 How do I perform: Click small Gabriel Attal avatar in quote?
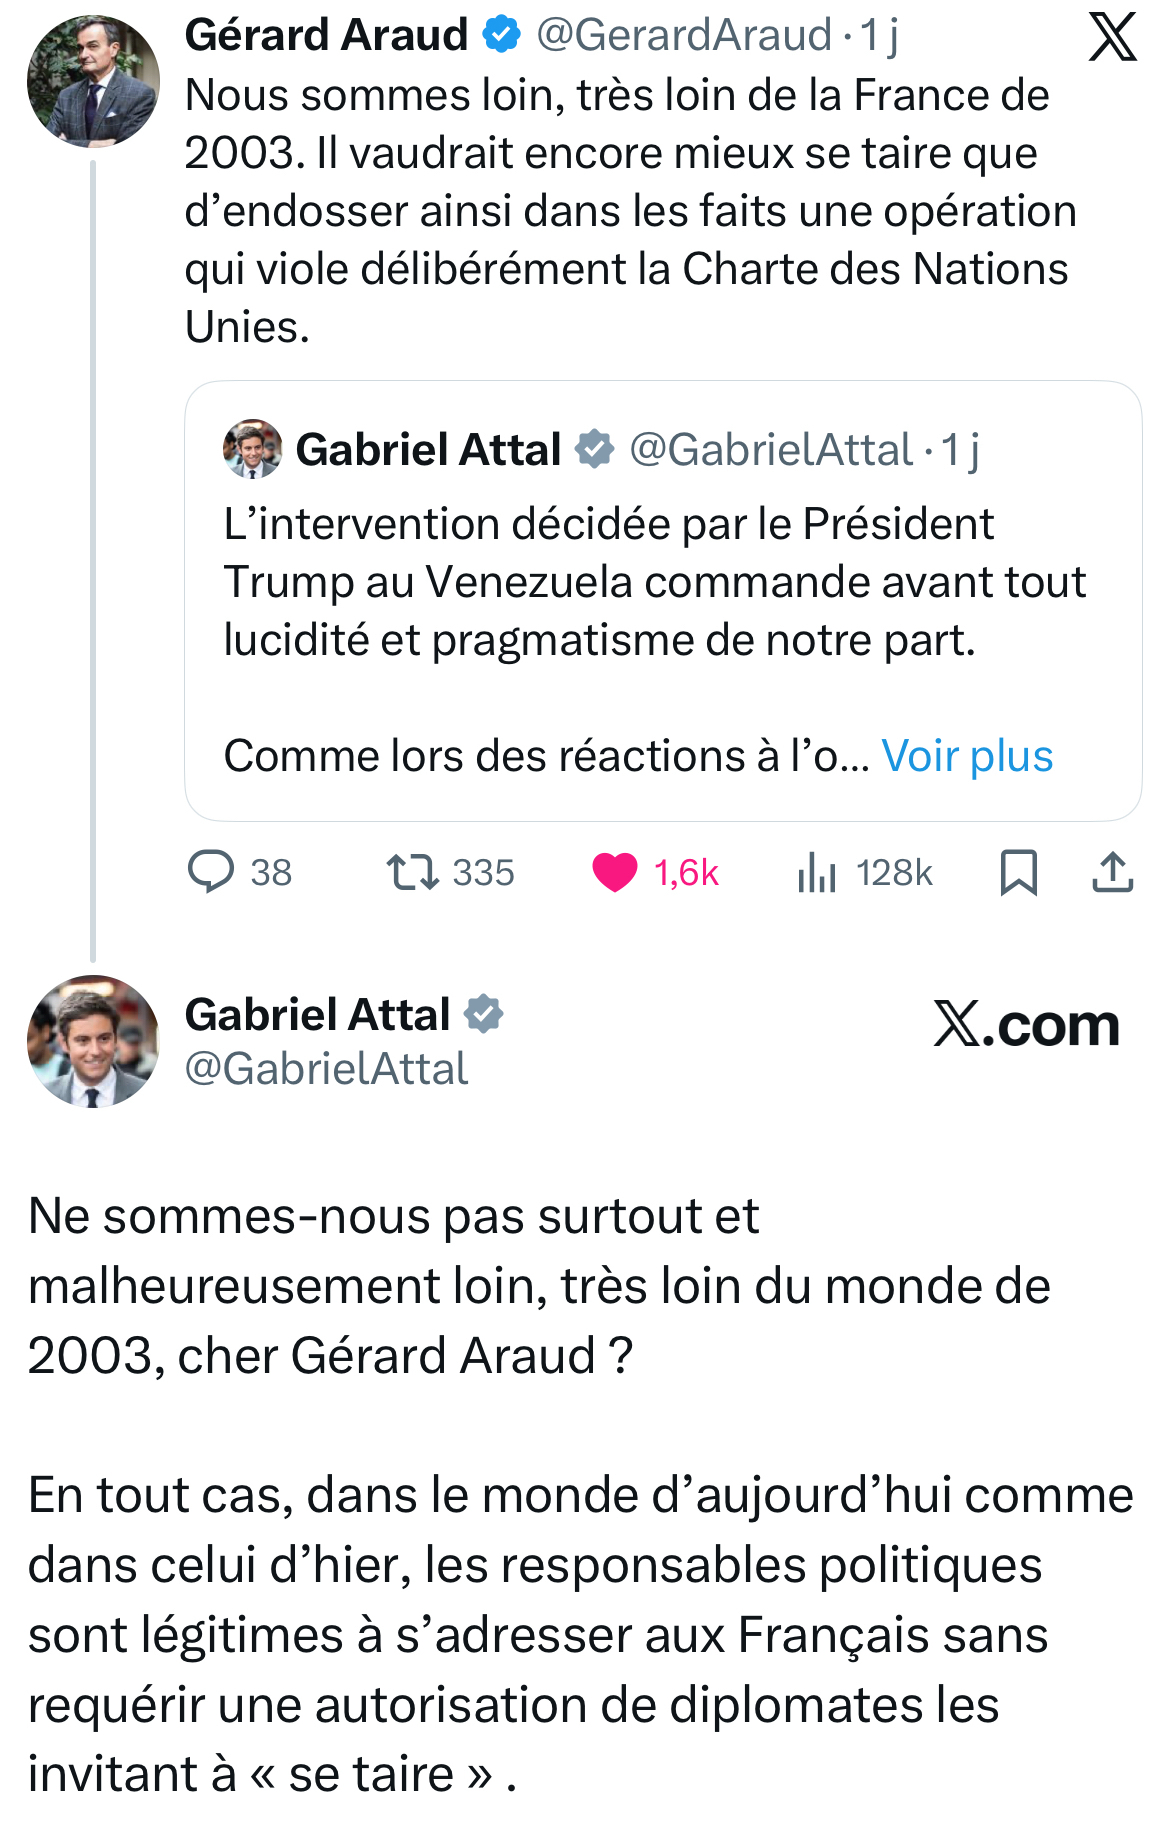point(252,448)
